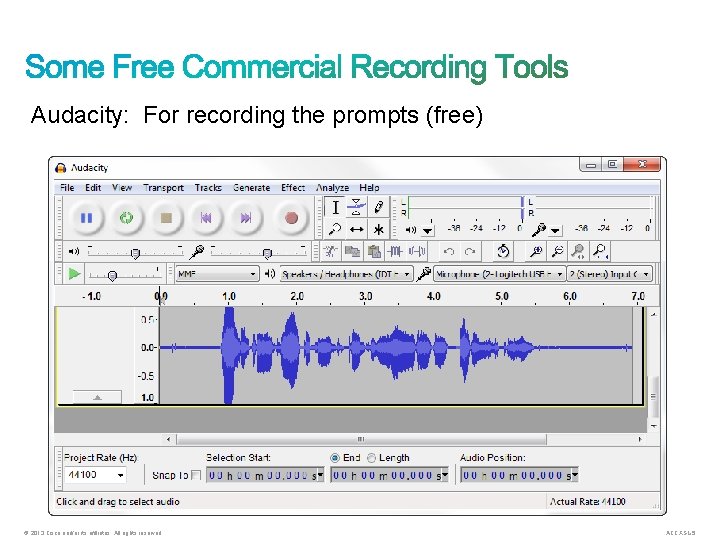Click the horizontal scrollbar thumb
Image resolution: width=720 pixels, height=540 pixels.
pos(361,439)
